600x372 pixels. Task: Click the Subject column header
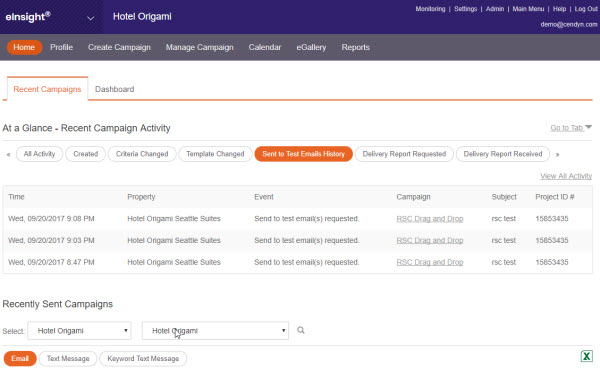pyautogui.click(x=504, y=197)
